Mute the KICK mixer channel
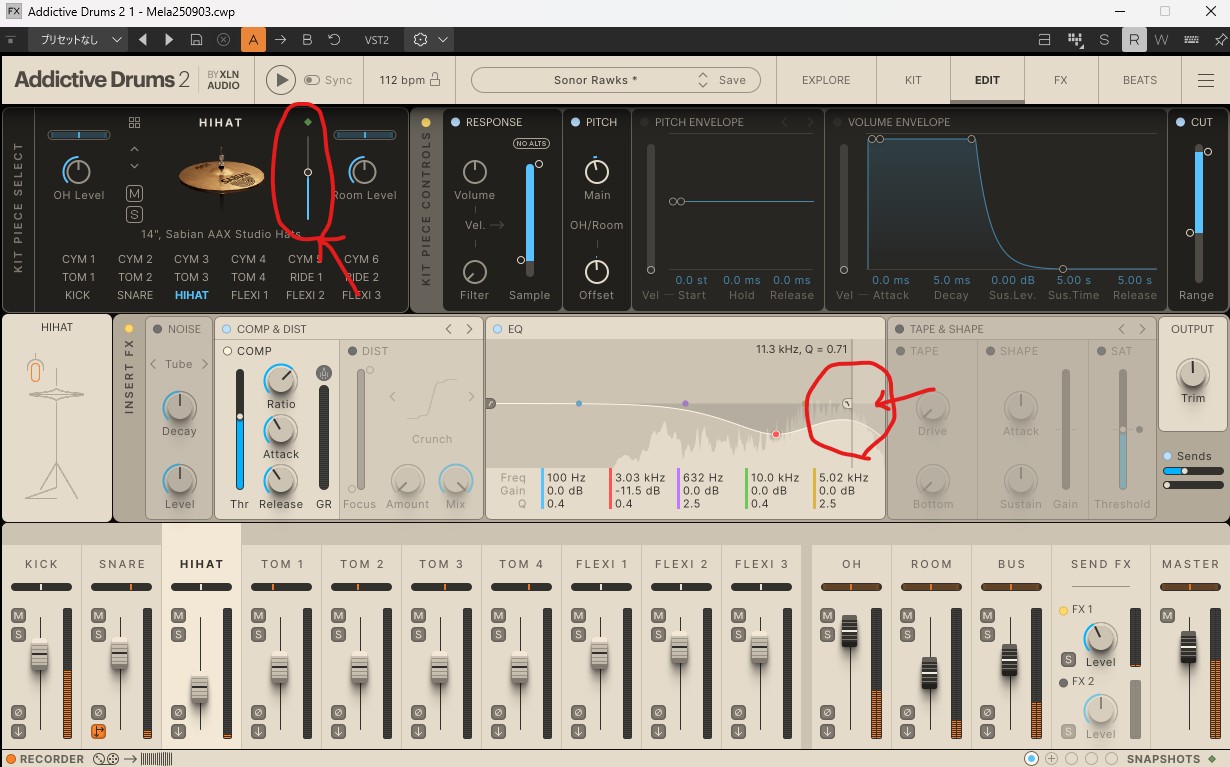Image resolution: width=1230 pixels, height=767 pixels. coord(18,615)
